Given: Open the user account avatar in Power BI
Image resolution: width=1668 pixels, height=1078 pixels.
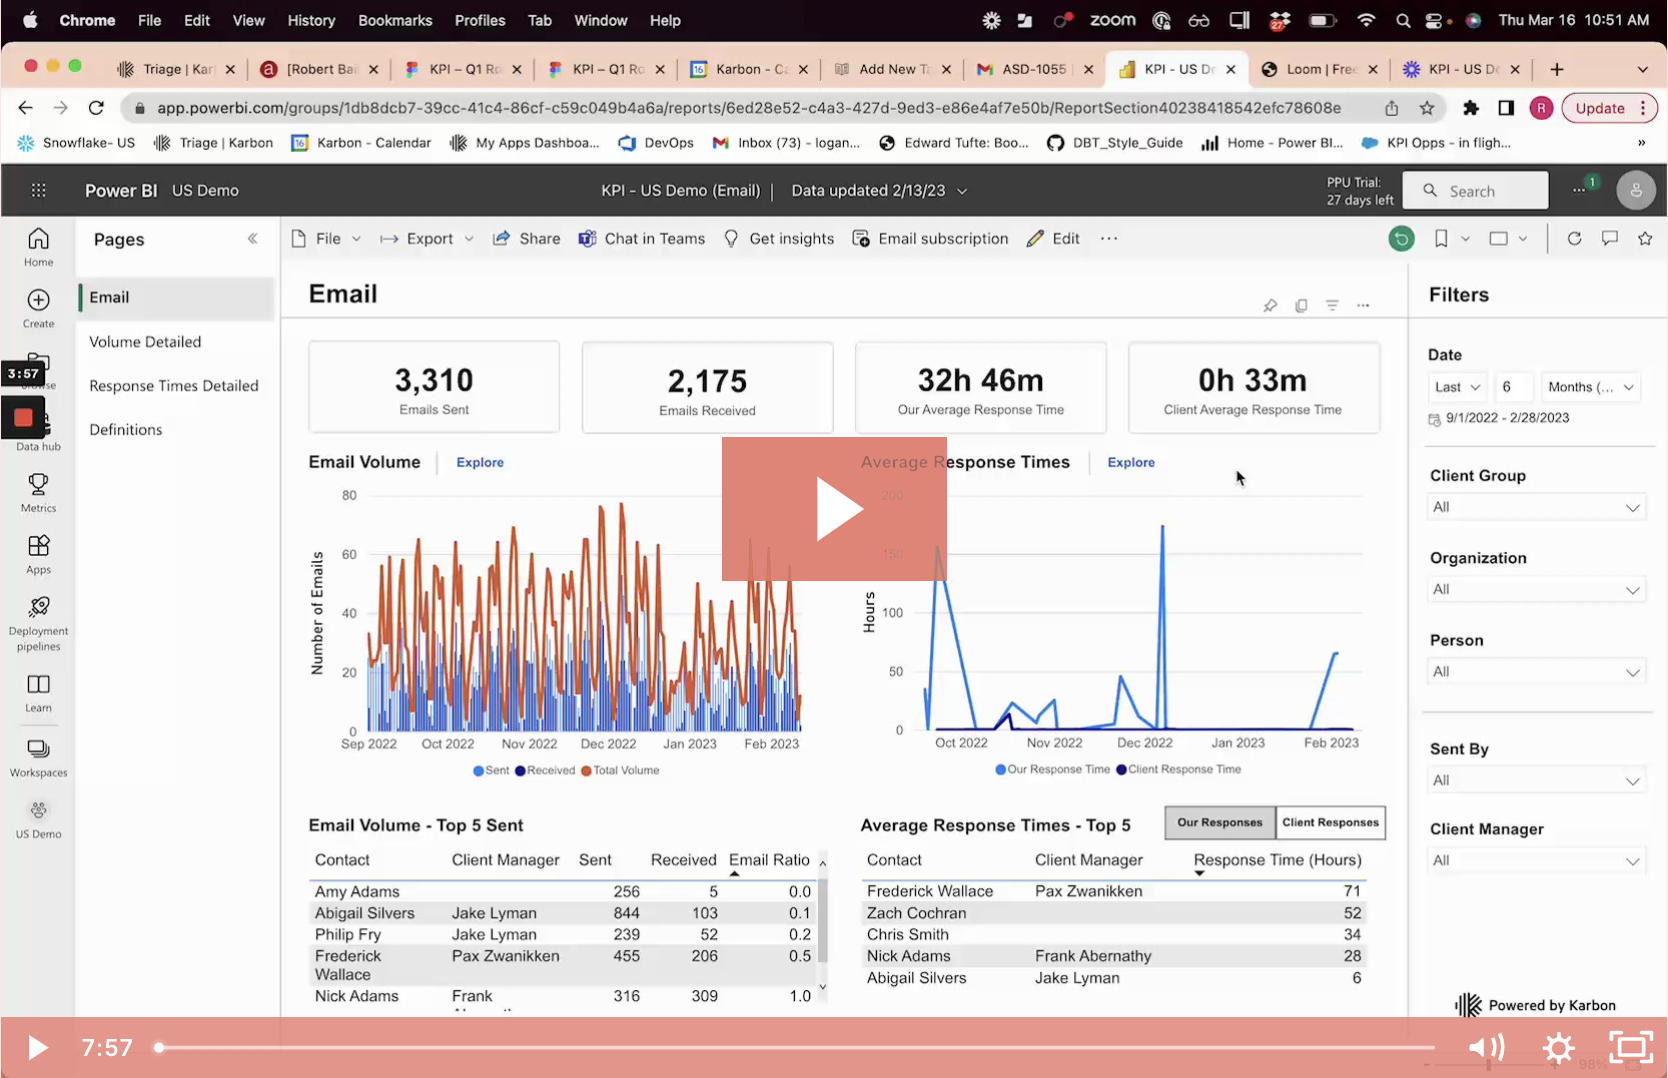Looking at the screenshot, I should pyautogui.click(x=1636, y=190).
